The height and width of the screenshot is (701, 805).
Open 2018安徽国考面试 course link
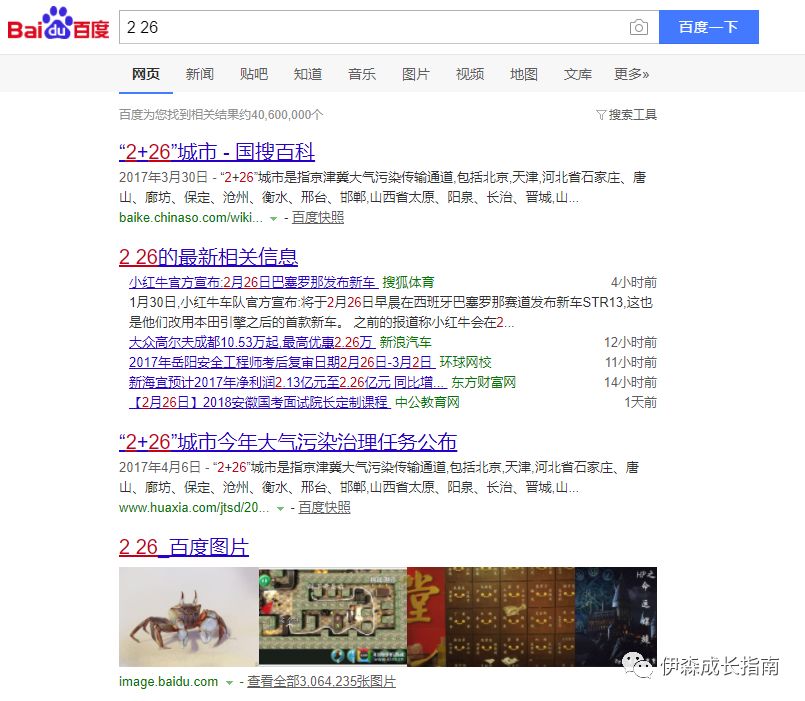point(260,402)
